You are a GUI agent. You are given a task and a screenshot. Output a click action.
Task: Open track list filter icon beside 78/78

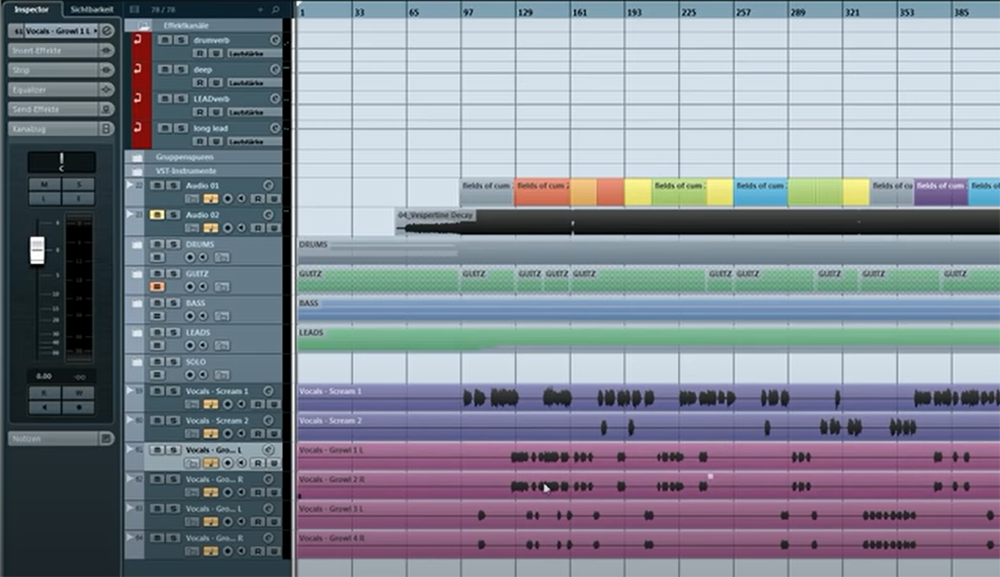pos(135,10)
